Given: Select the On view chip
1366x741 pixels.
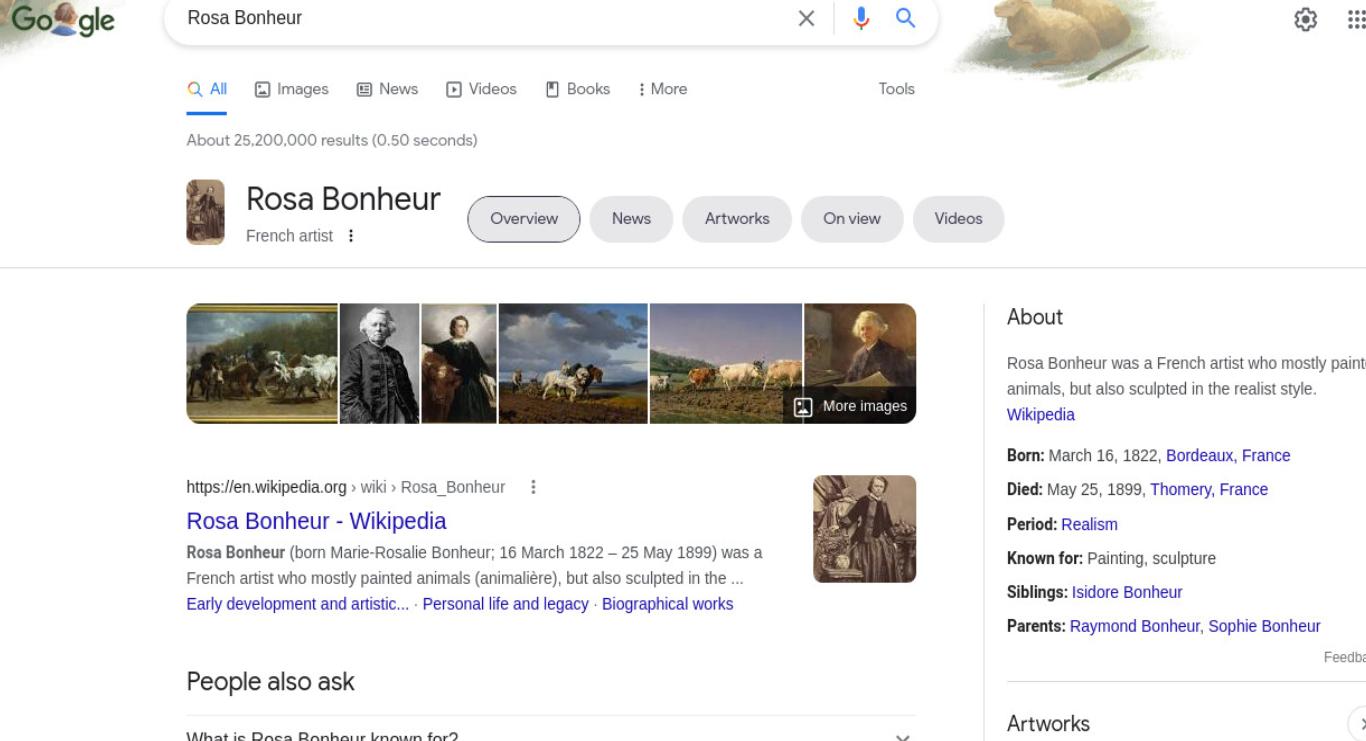Looking at the screenshot, I should pyautogui.click(x=852, y=219).
